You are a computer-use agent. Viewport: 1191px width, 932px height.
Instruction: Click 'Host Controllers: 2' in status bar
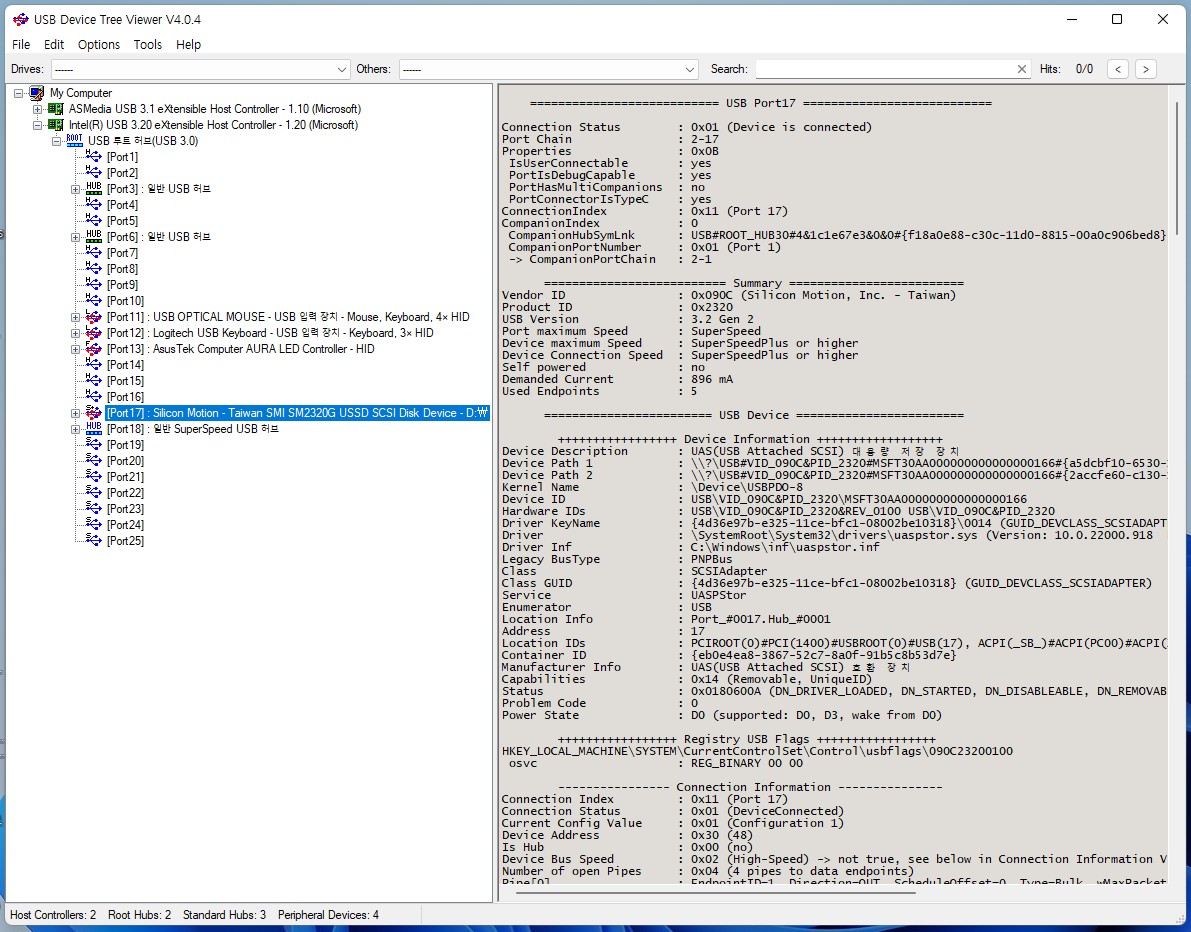click(53, 915)
